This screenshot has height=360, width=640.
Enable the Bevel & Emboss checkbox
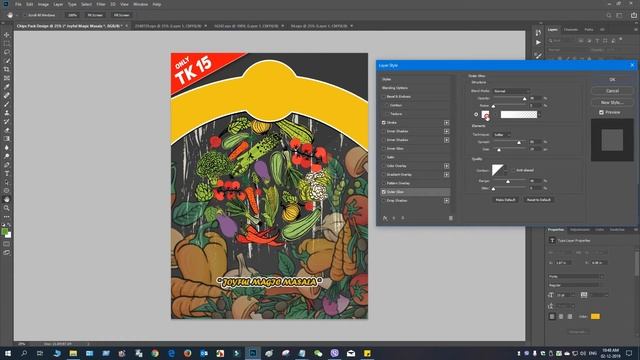(384, 97)
